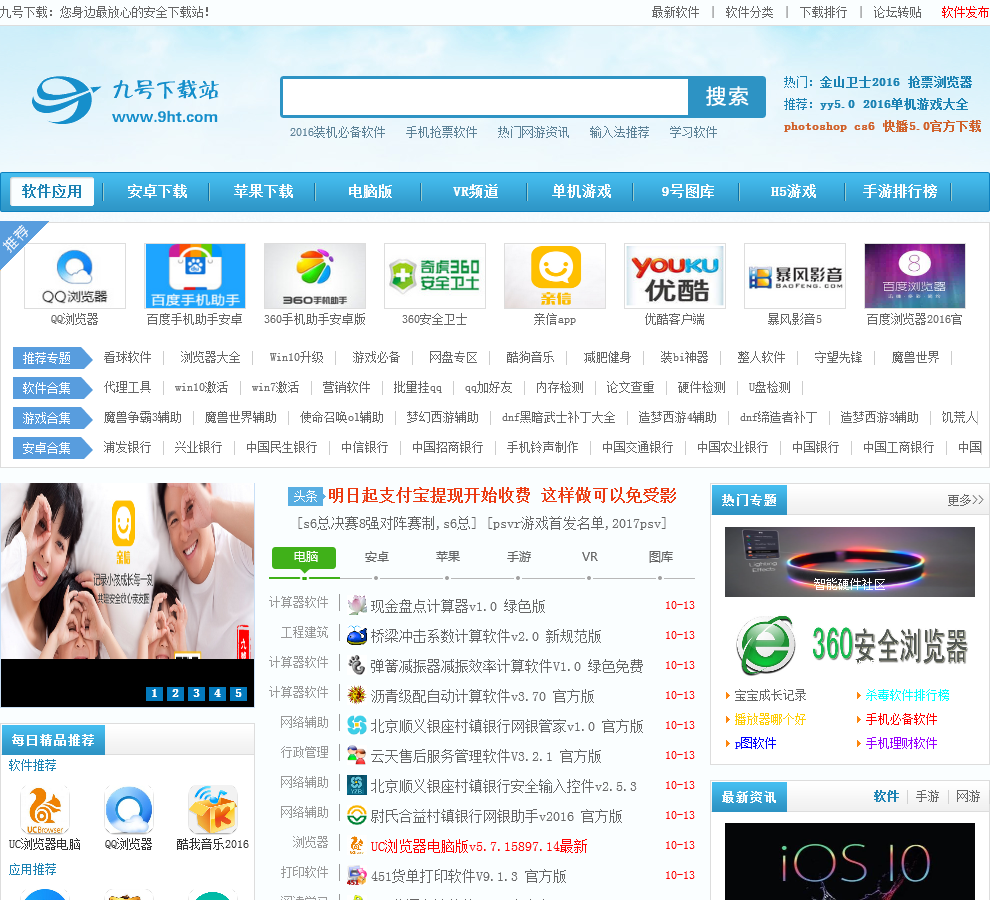The width and height of the screenshot is (990, 900).
Task: Select the 暴风影音5 icon
Action: [794, 276]
